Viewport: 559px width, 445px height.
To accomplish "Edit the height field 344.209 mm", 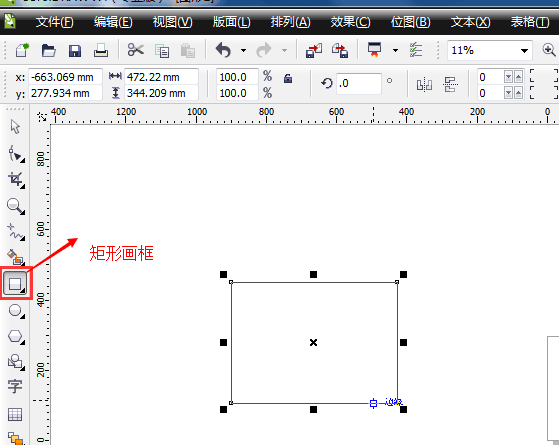I will click(161, 93).
